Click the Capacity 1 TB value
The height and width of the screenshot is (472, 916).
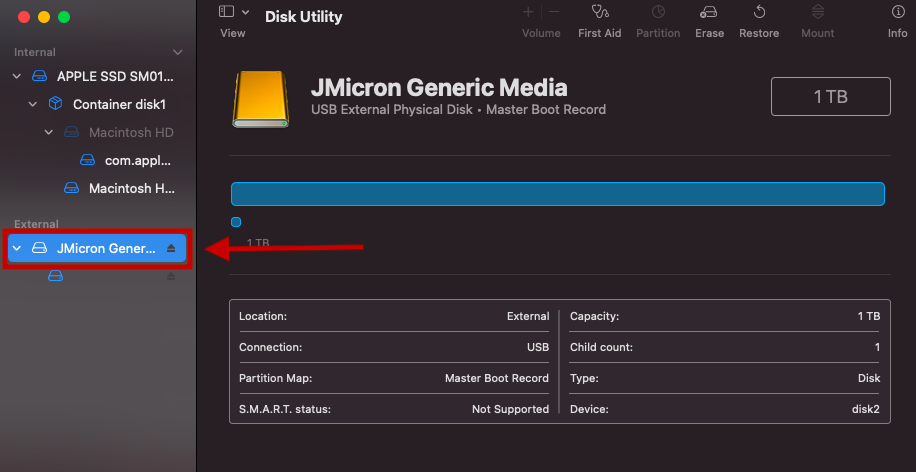click(869, 317)
